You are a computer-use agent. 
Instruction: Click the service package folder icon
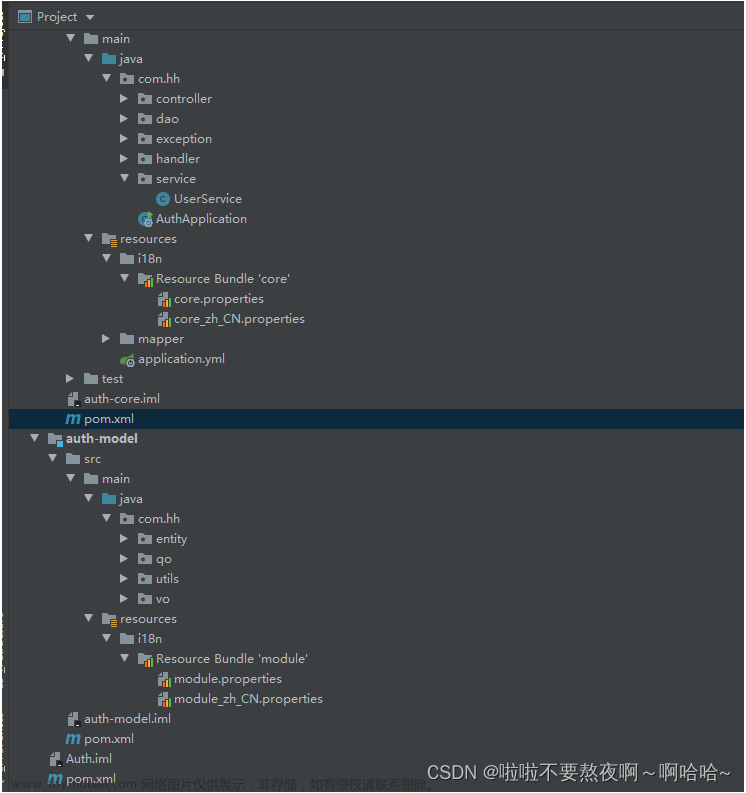point(145,179)
